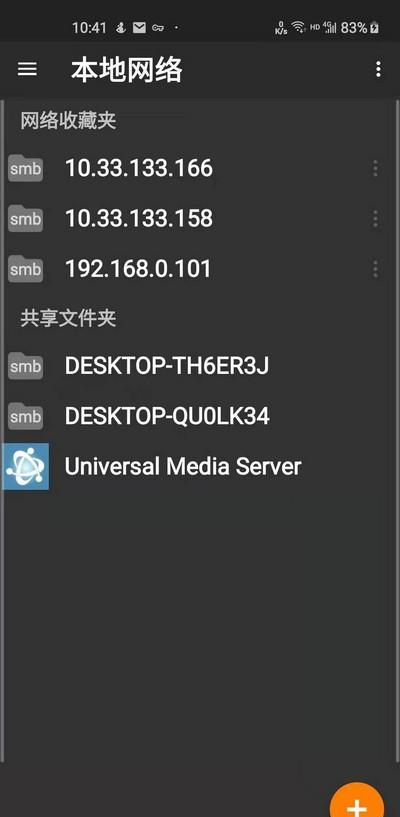Tap the smb folder icon for 192.168.0.101
400x817 pixels.
pos(26,269)
